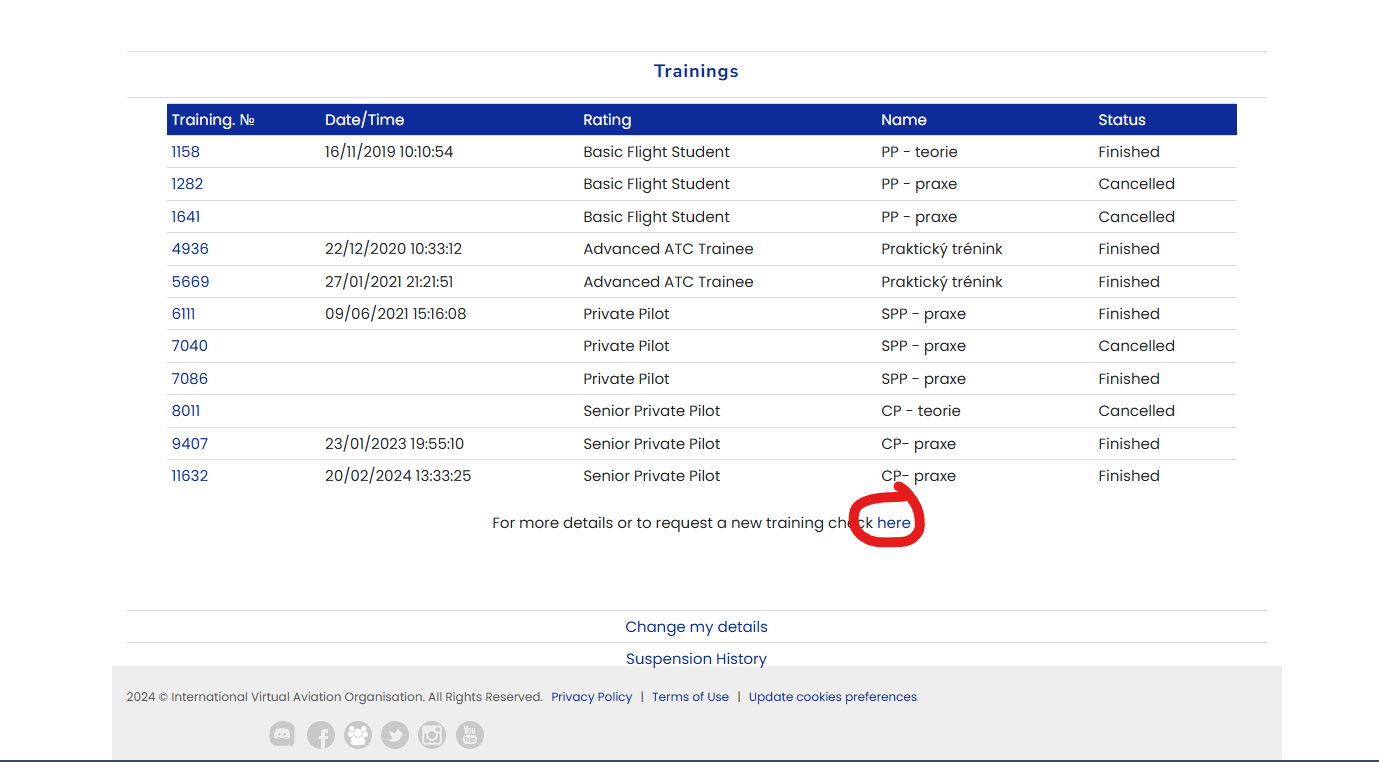This screenshot has width=1379, height=762.
Task: Click the 'CP - teorie' name cell
Action: click(920, 411)
